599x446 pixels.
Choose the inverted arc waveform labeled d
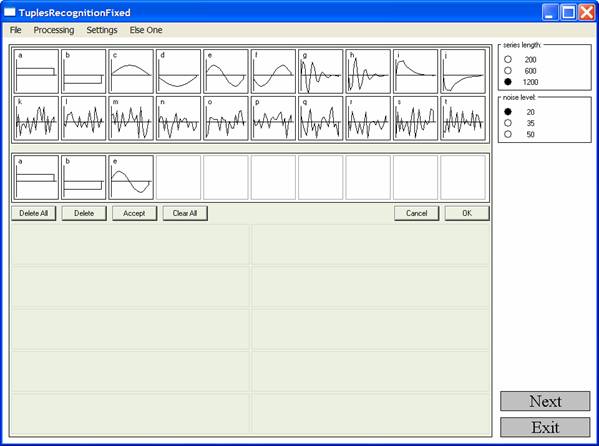[178, 71]
